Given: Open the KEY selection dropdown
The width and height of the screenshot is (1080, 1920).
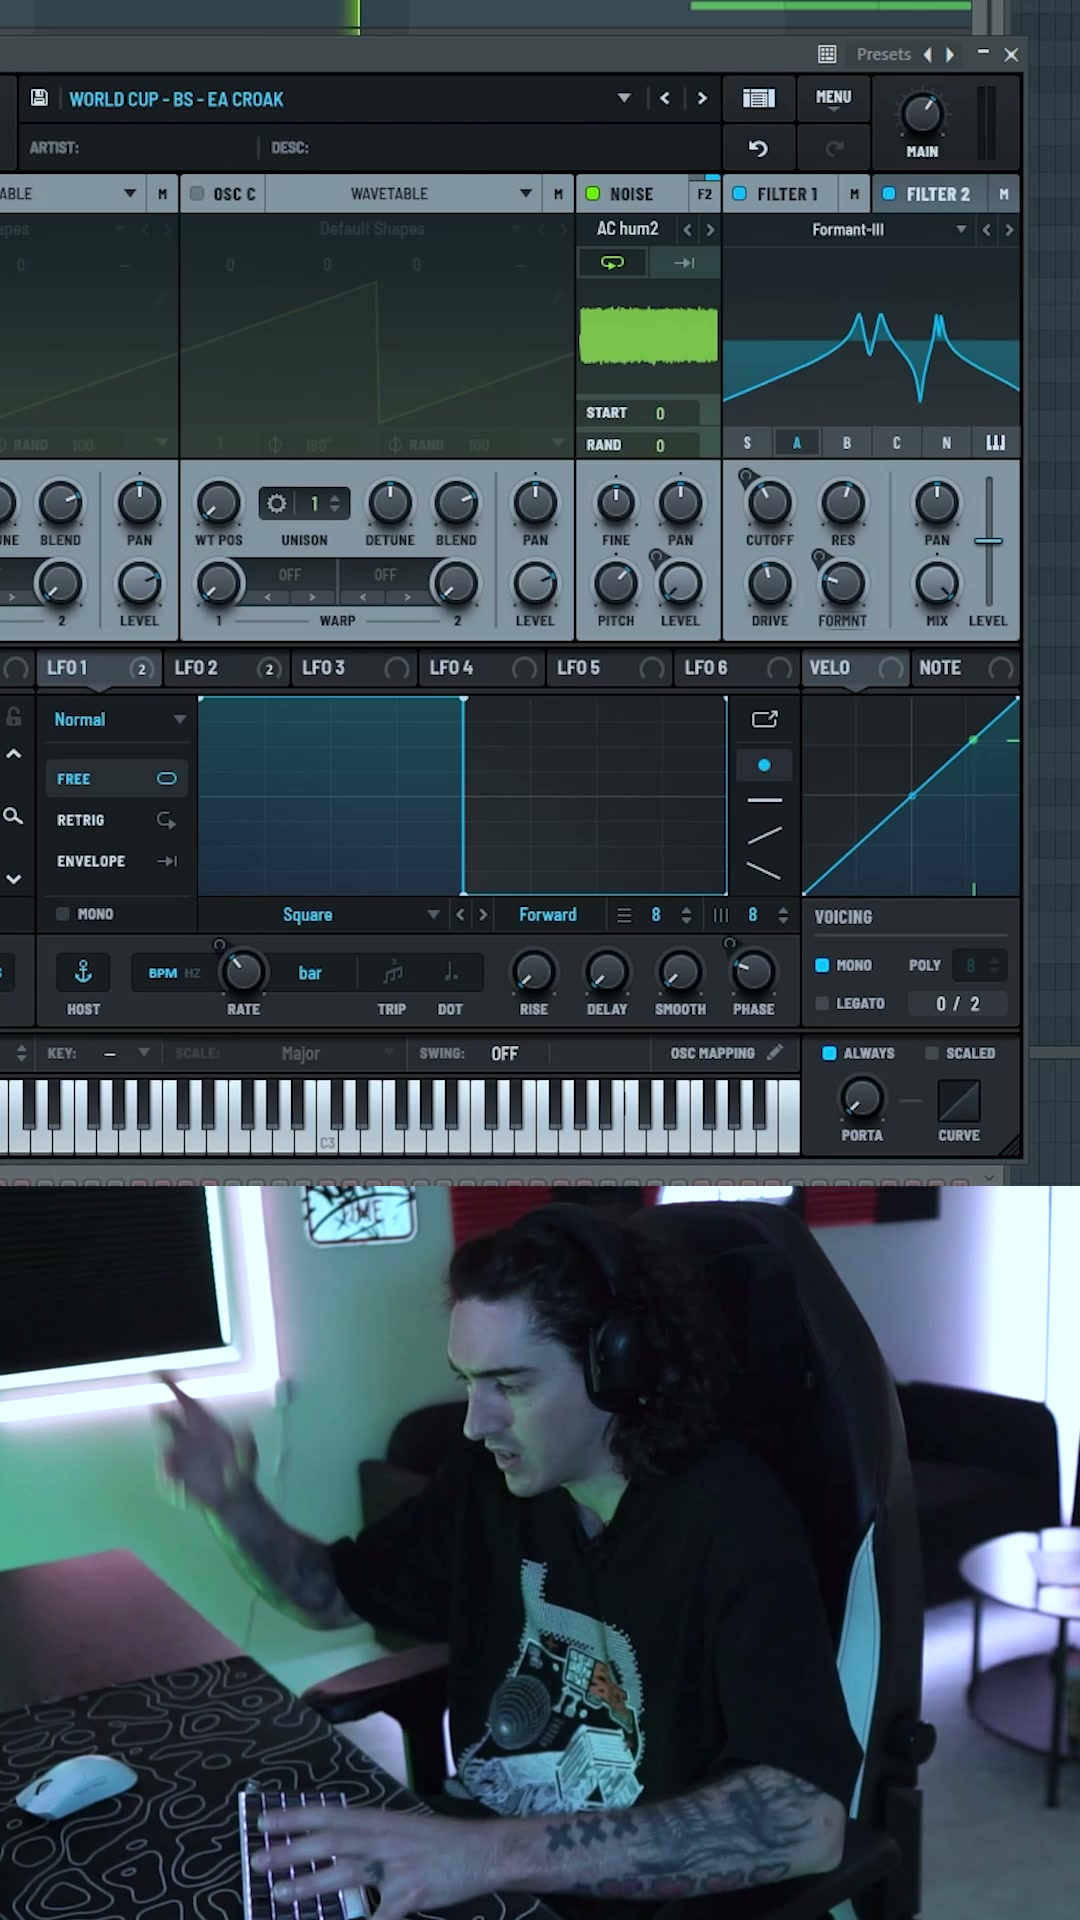Looking at the screenshot, I should coord(127,1053).
